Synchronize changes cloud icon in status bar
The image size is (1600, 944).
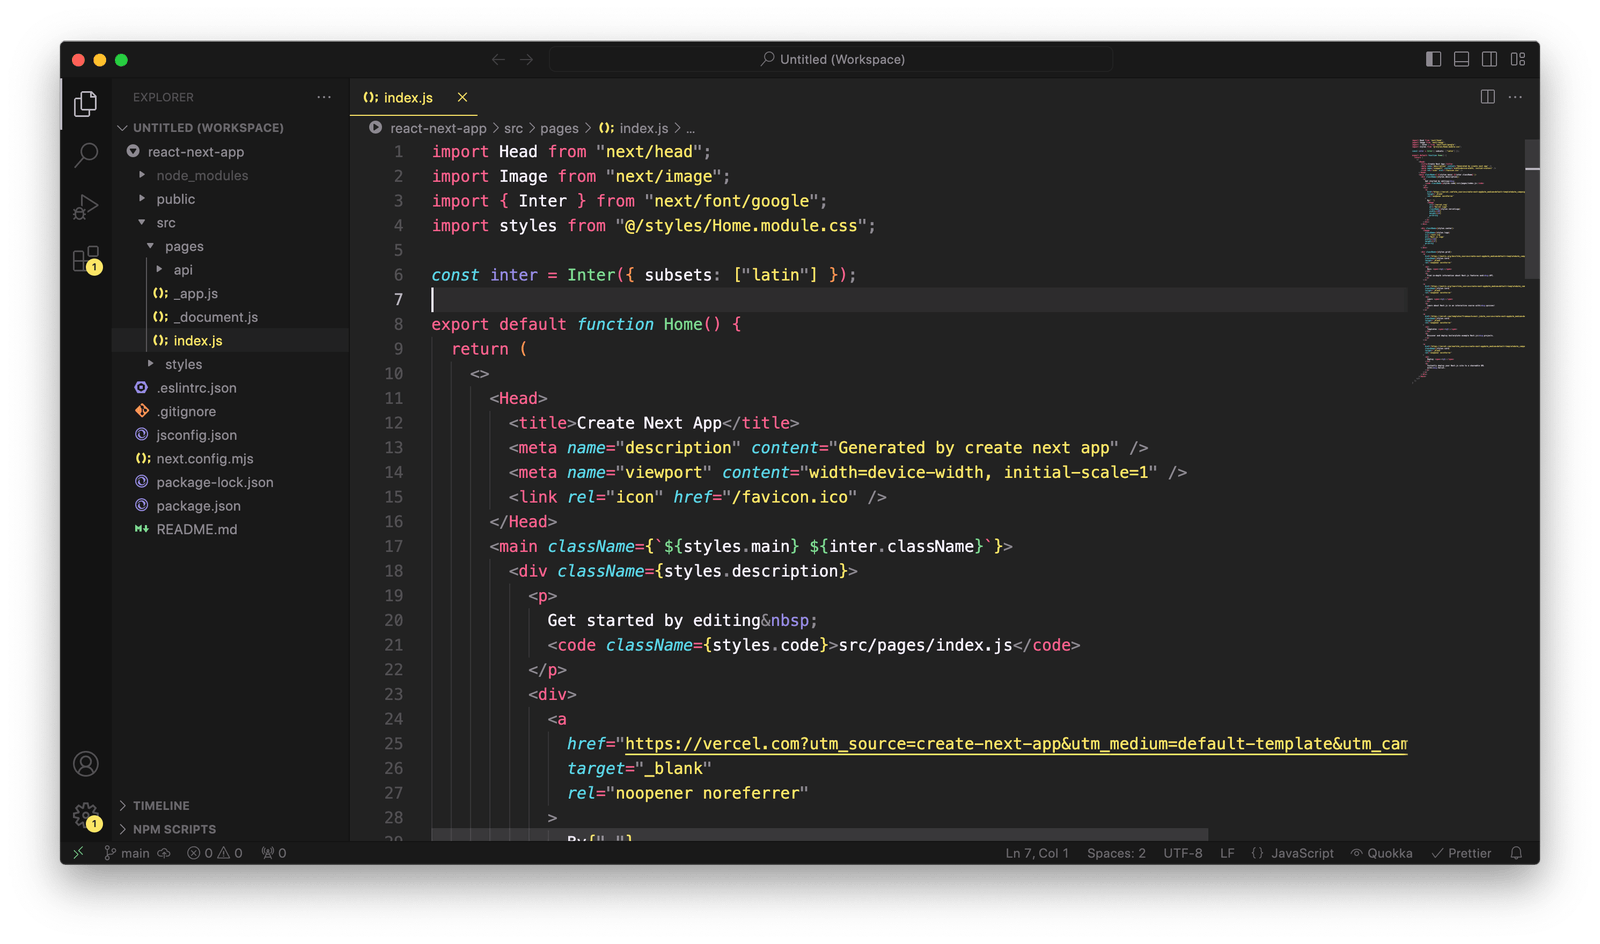164,853
